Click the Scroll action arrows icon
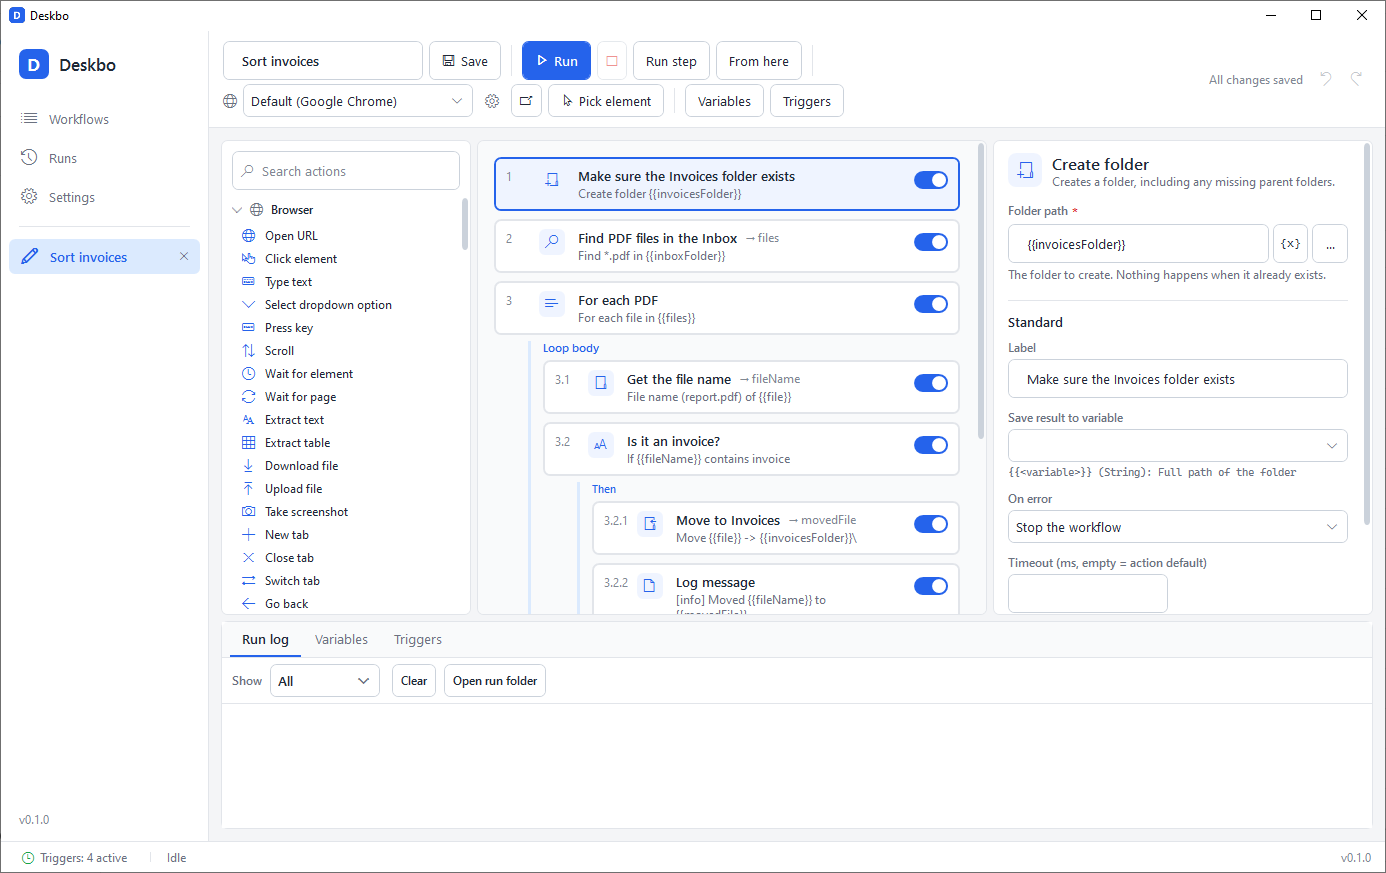 coord(249,351)
